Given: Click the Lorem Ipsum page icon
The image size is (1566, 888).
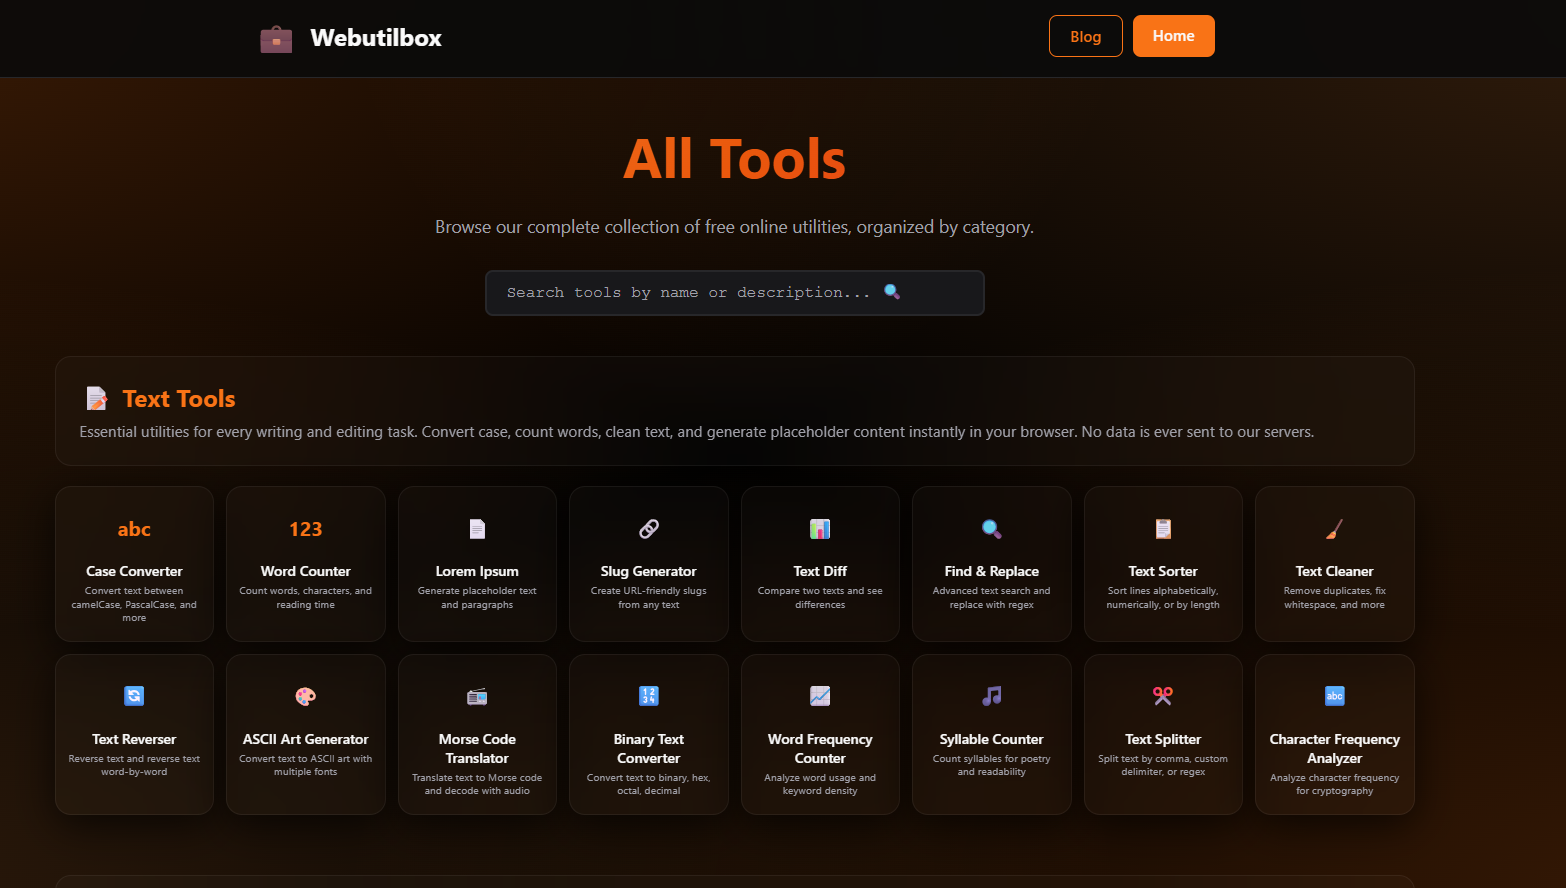Looking at the screenshot, I should [477, 529].
